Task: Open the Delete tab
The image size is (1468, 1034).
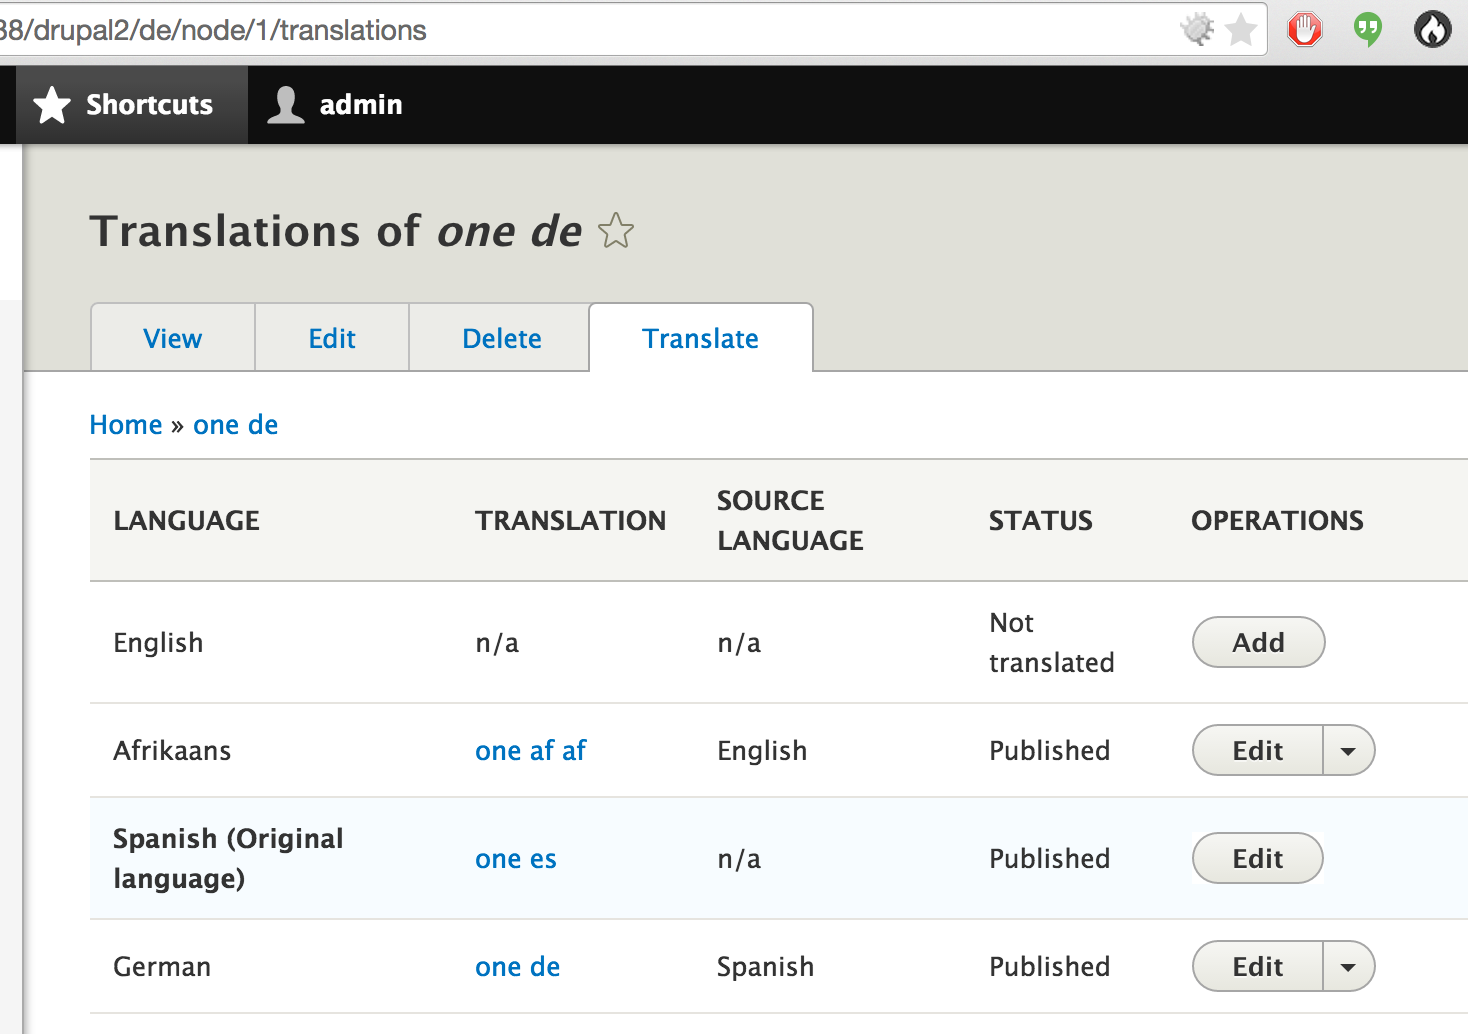Action: (502, 338)
